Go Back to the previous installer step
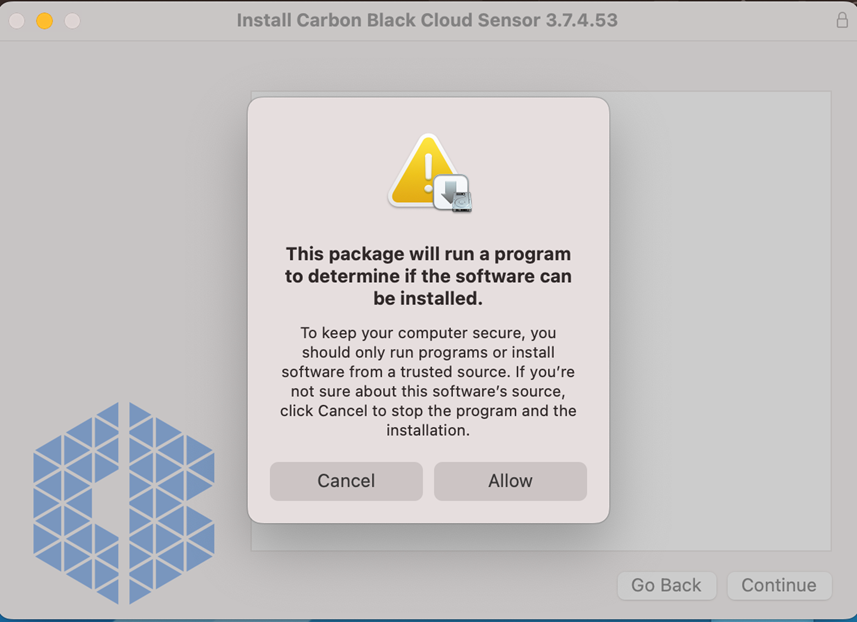This screenshot has width=857, height=622. [666, 585]
